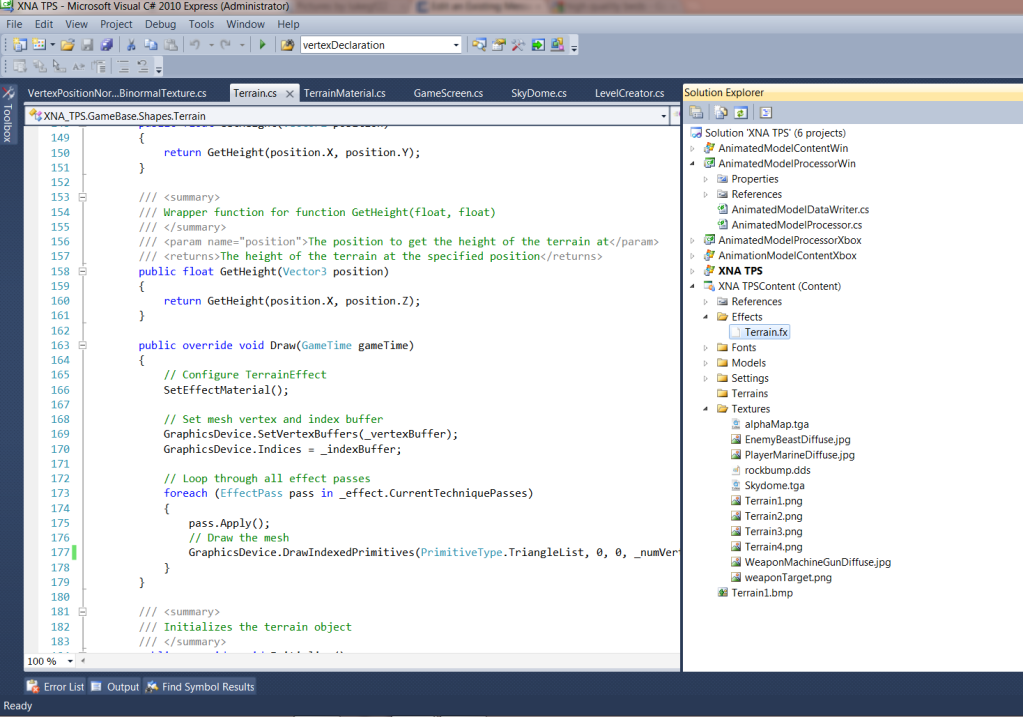
Task: Open the Toolbox via hammer-wrench icon
Action: click(519, 45)
